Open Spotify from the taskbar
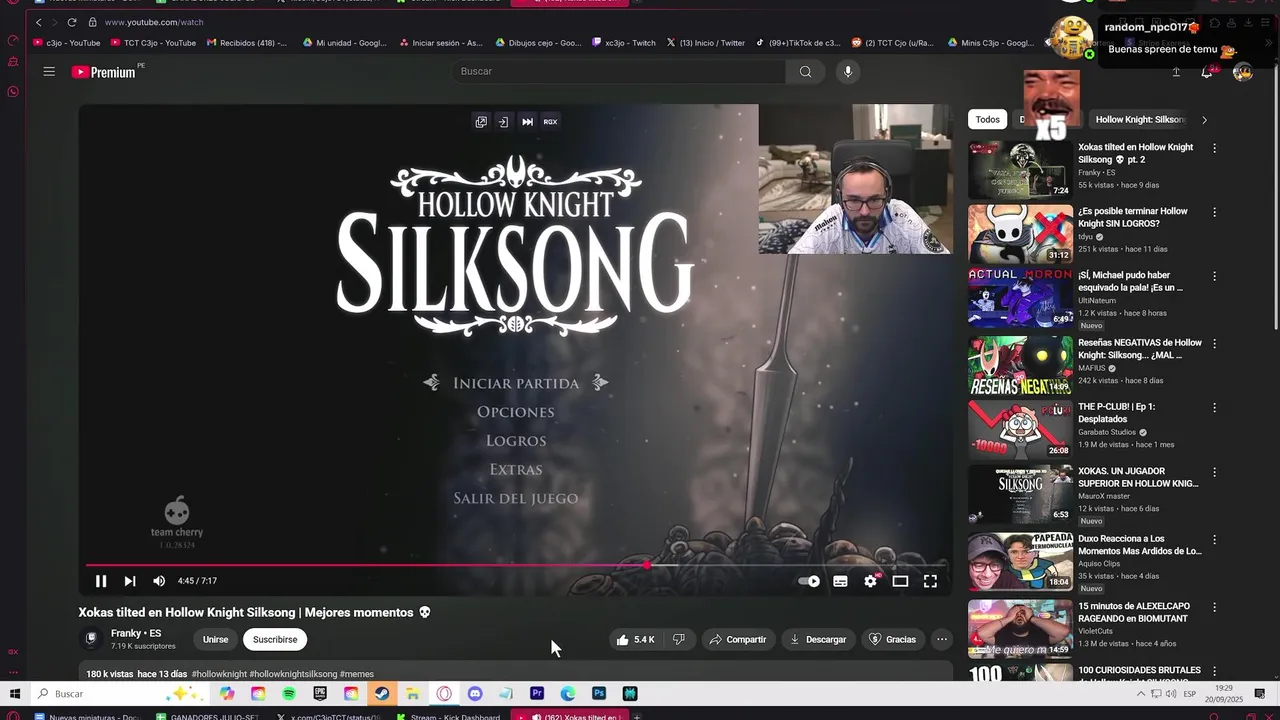 289,694
